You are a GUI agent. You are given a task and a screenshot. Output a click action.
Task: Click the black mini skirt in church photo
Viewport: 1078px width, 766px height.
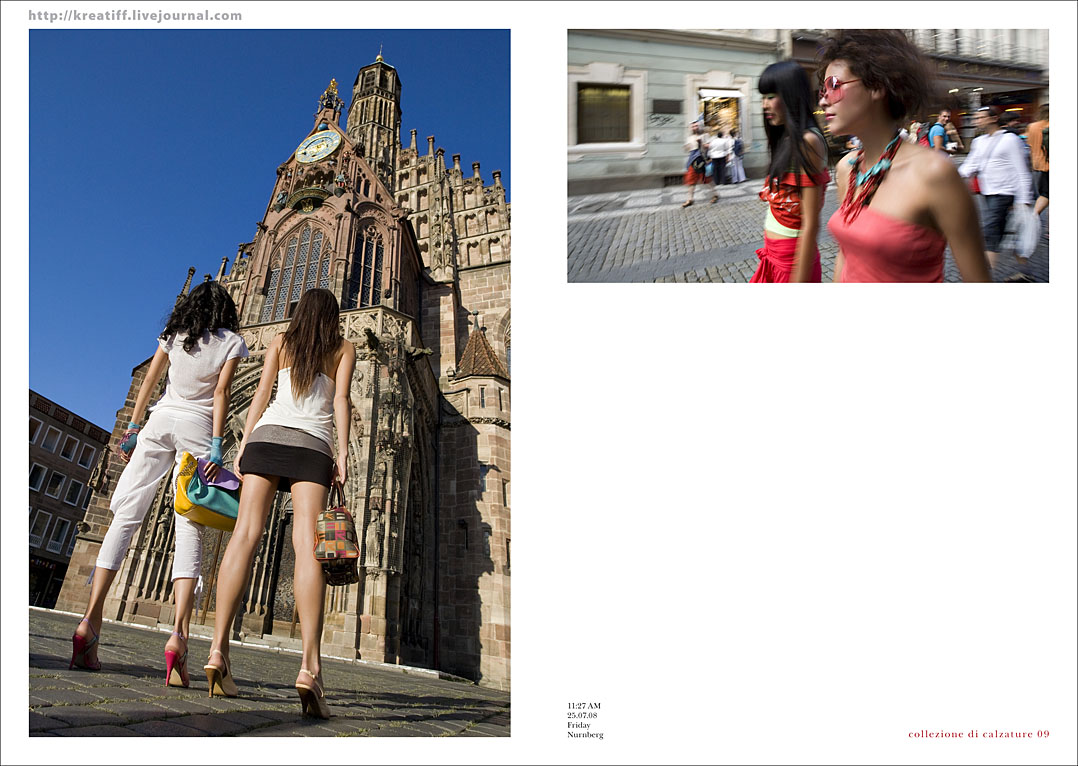pos(286,462)
